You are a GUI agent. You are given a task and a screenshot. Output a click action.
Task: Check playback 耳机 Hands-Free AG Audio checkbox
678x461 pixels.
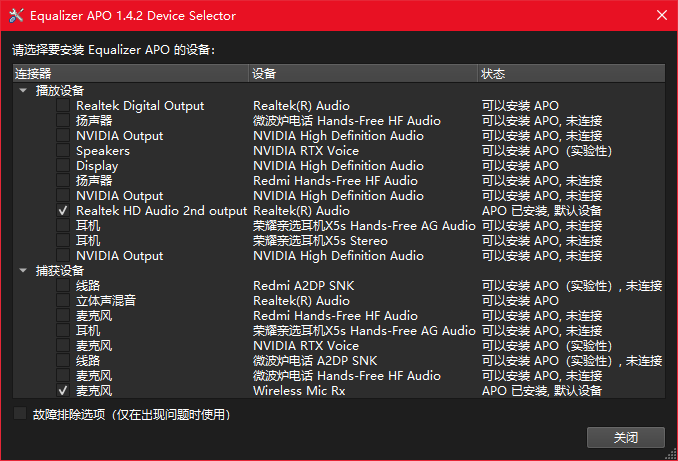[x=63, y=225]
